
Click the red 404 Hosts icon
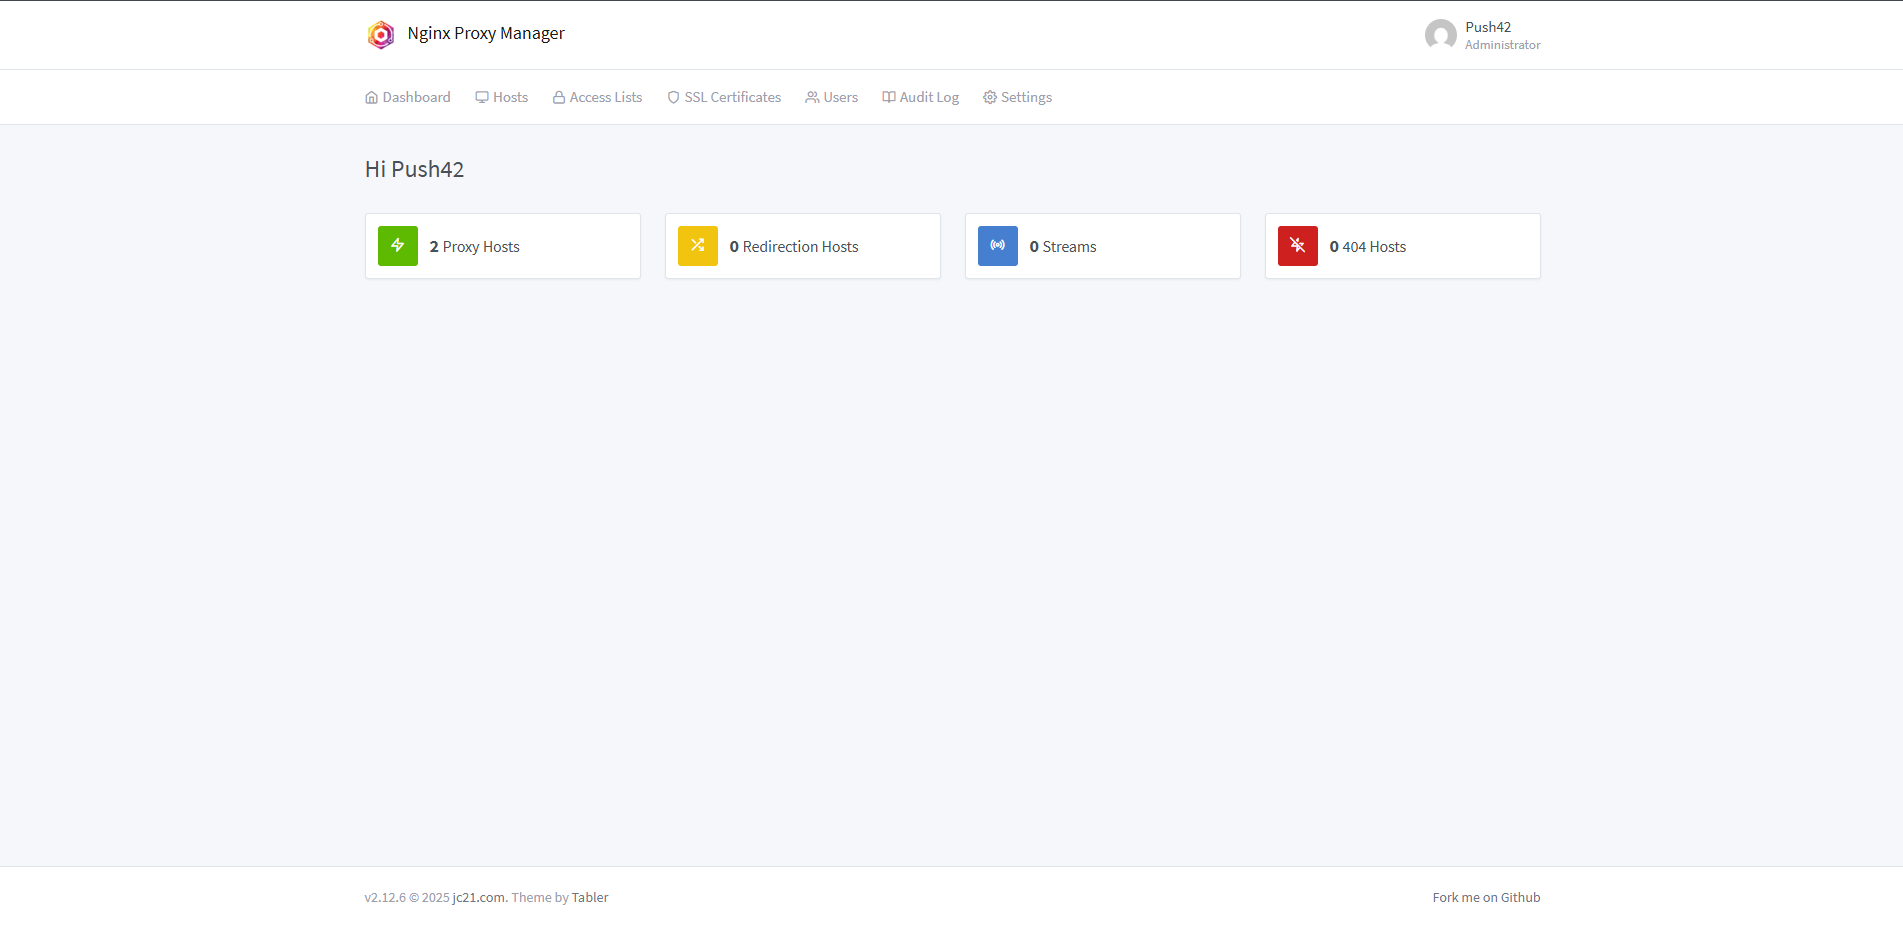[1297, 245]
